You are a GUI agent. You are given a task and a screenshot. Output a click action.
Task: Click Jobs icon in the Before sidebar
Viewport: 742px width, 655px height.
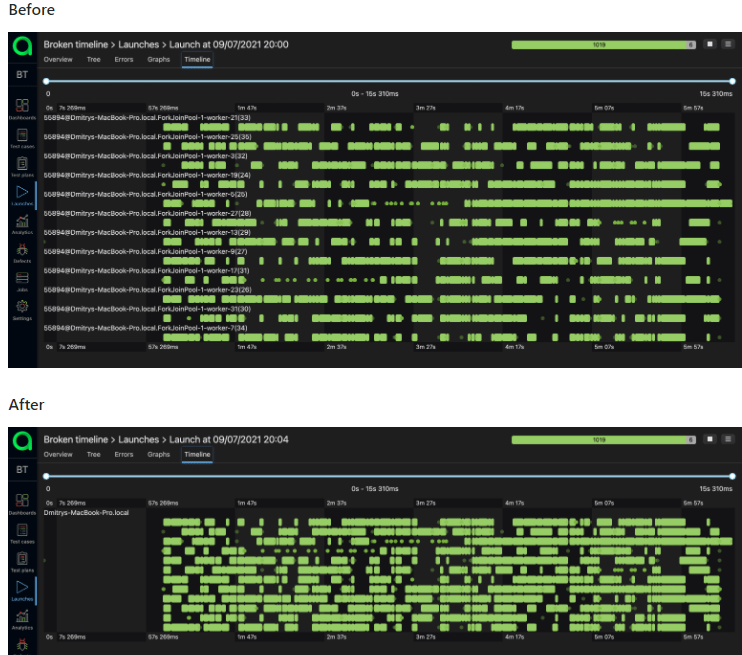(x=22, y=280)
